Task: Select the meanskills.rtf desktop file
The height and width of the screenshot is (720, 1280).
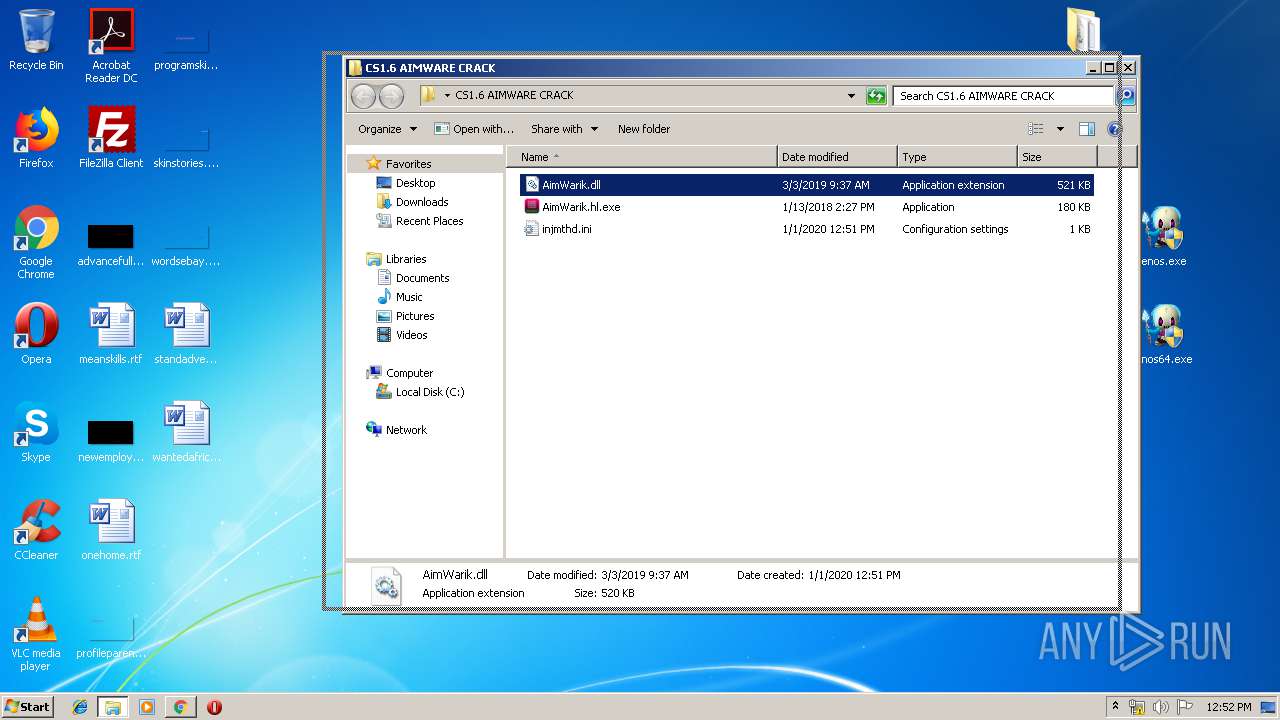Action: click(x=111, y=334)
